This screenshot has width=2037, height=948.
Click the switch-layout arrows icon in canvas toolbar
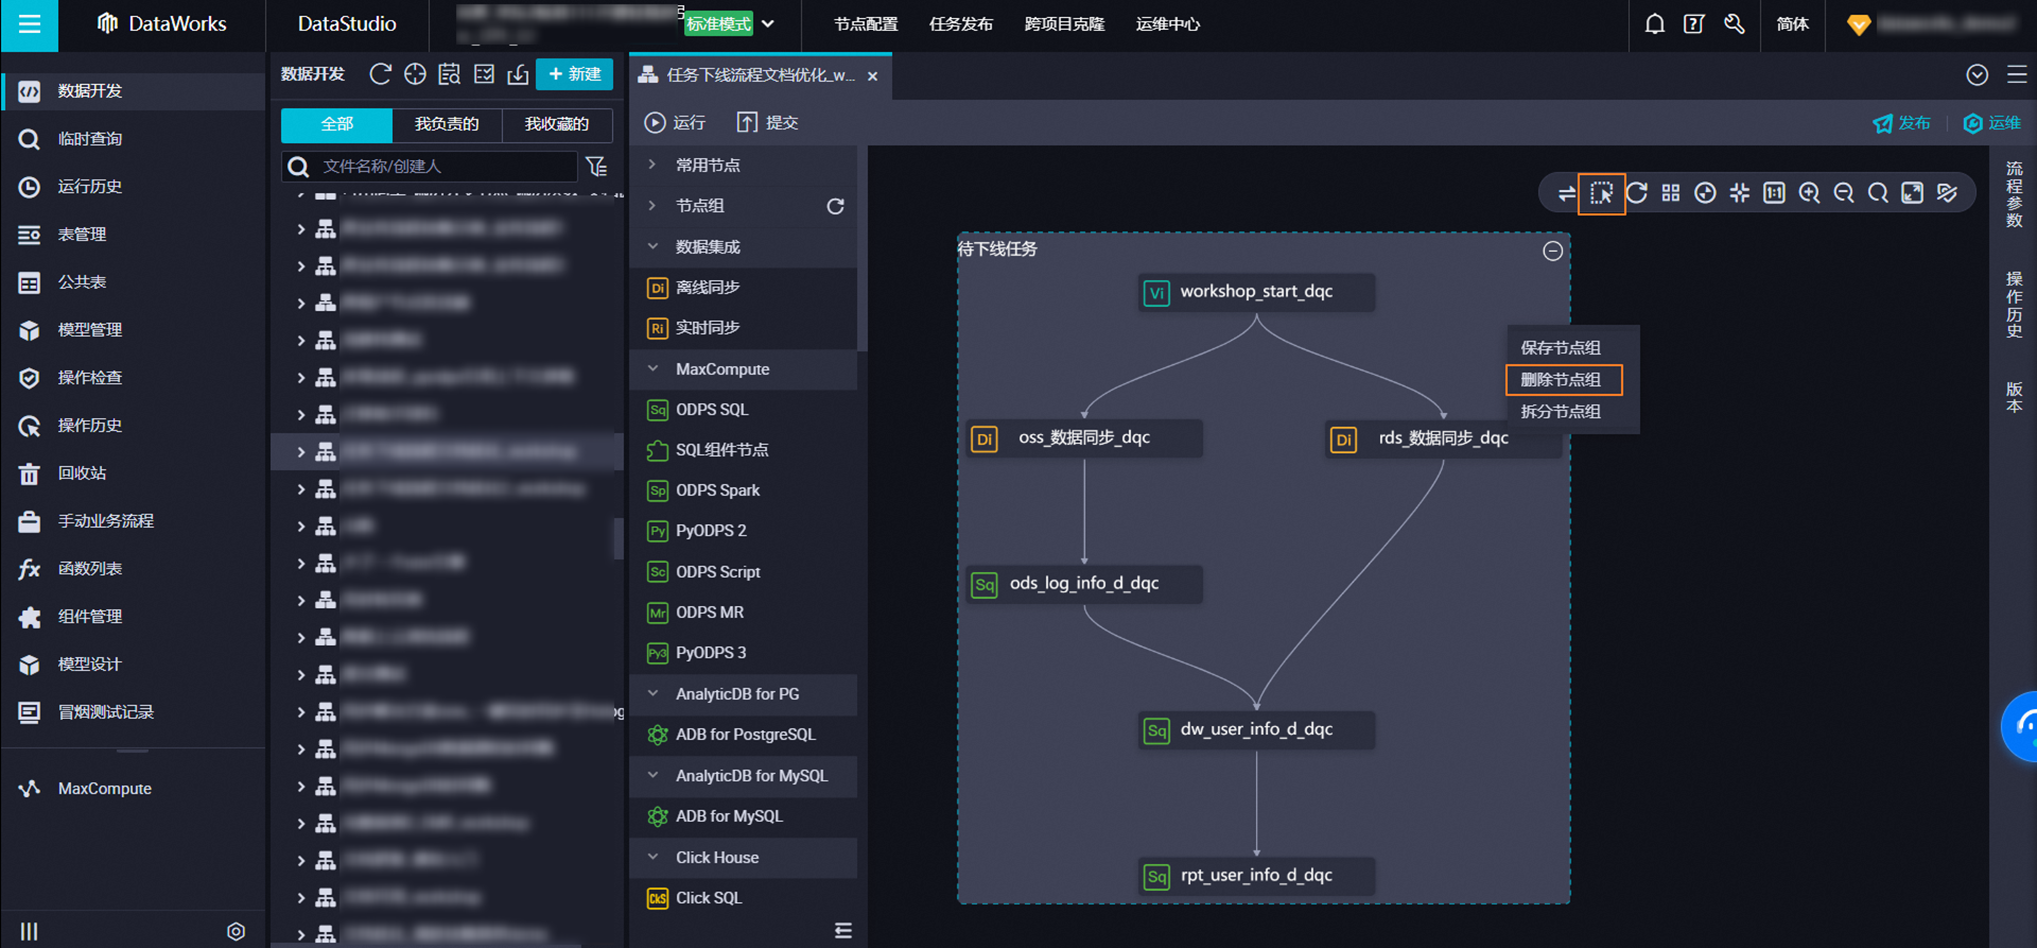pyautogui.click(x=1566, y=194)
